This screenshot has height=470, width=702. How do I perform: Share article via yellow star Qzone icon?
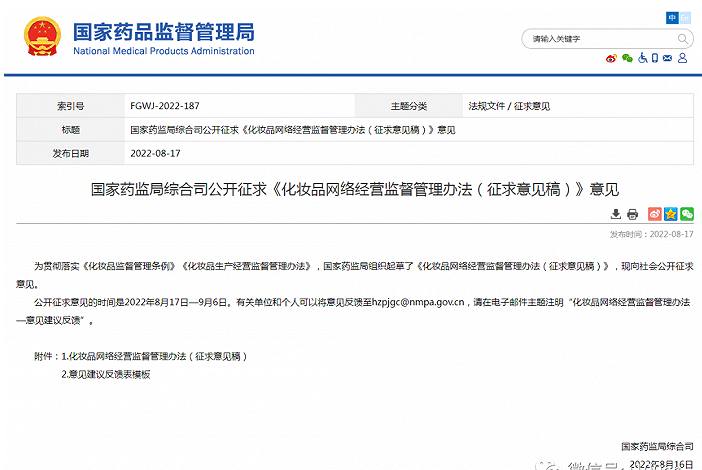coord(671,214)
